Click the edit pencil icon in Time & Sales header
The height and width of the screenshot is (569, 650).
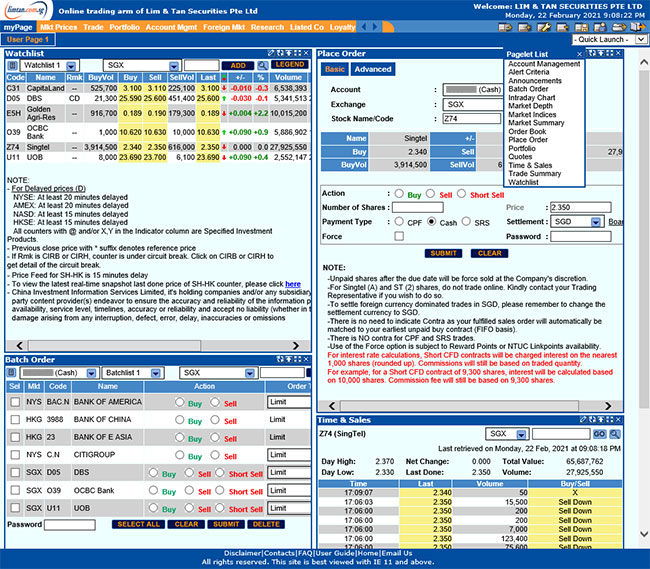583,419
